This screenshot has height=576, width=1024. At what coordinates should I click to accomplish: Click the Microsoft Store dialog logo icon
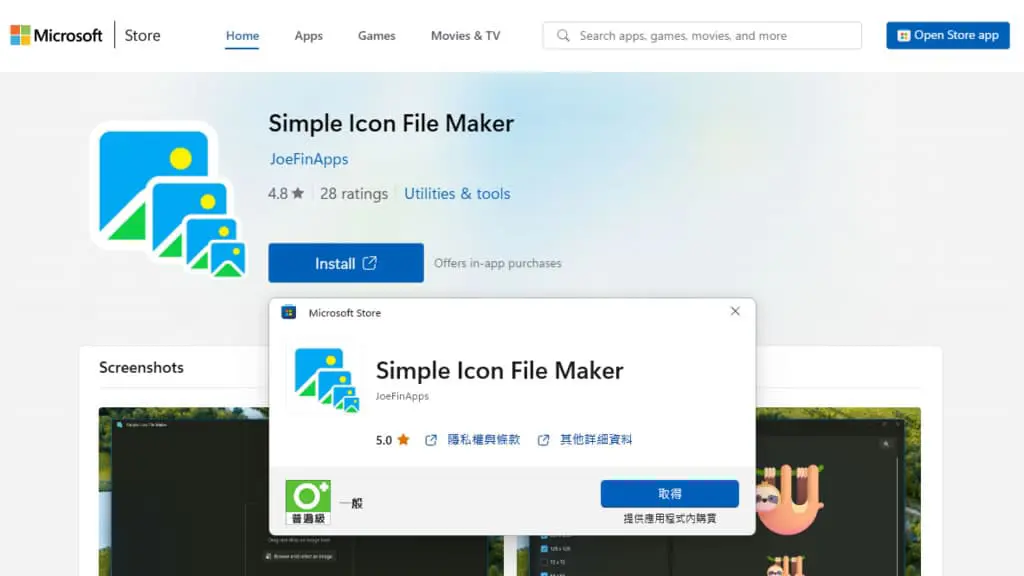tap(289, 312)
